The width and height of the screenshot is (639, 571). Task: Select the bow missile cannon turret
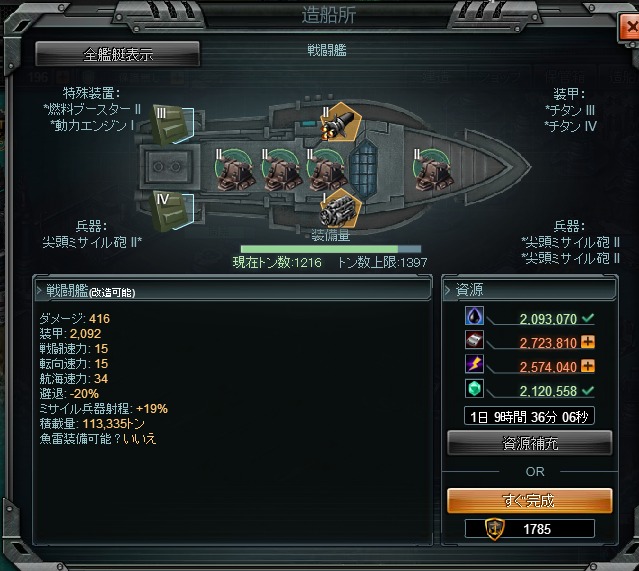[433, 170]
